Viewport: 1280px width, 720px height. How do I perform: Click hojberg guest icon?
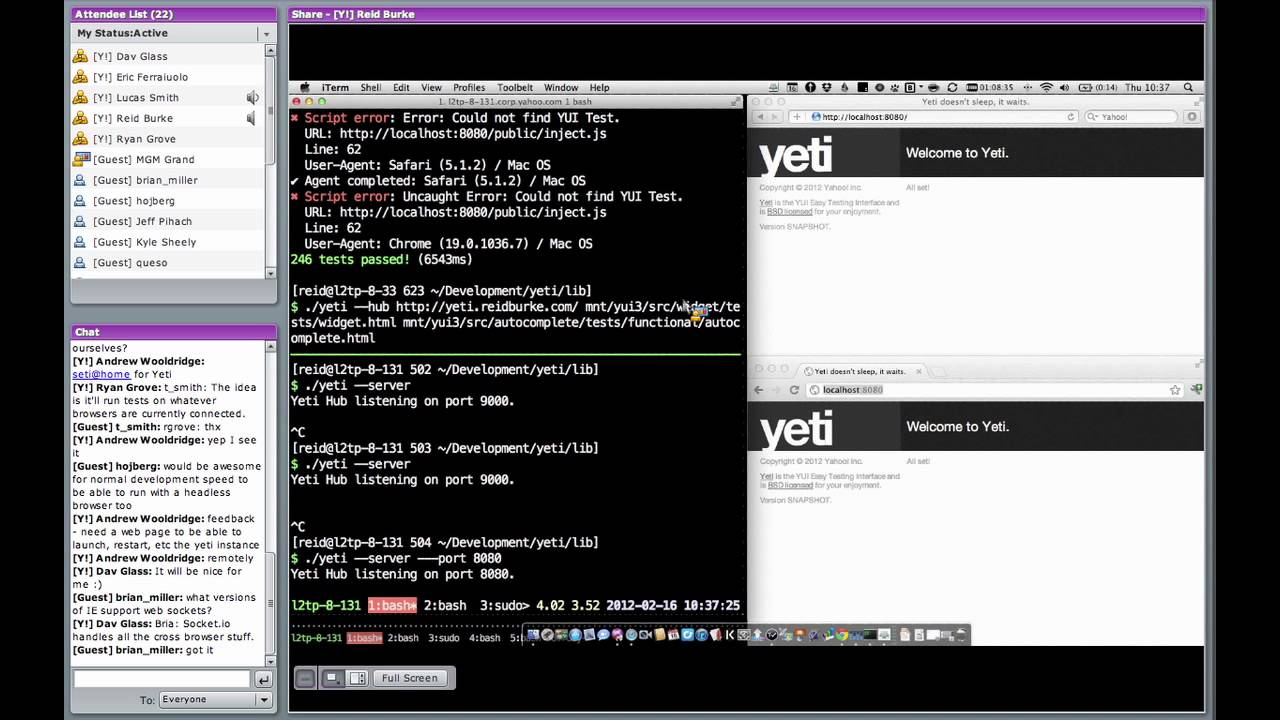[x=80, y=201]
